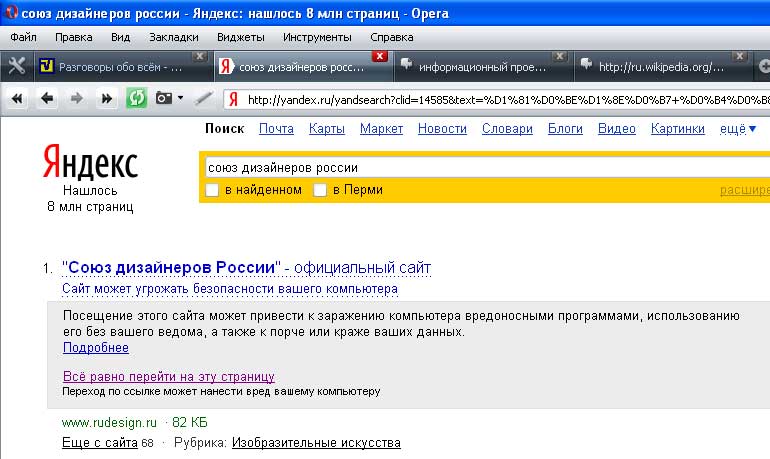This screenshot has width=770, height=459.
Task: Tick the 'в Перми' checkbox
Action: 320,190
